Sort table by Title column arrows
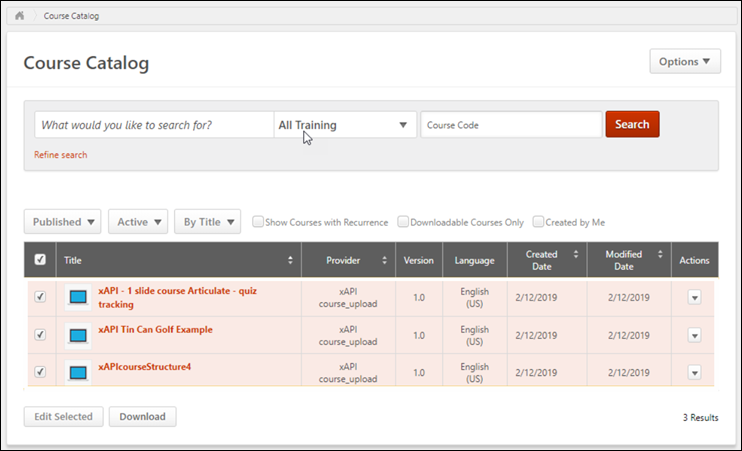The image size is (742, 451). click(290, 260)
